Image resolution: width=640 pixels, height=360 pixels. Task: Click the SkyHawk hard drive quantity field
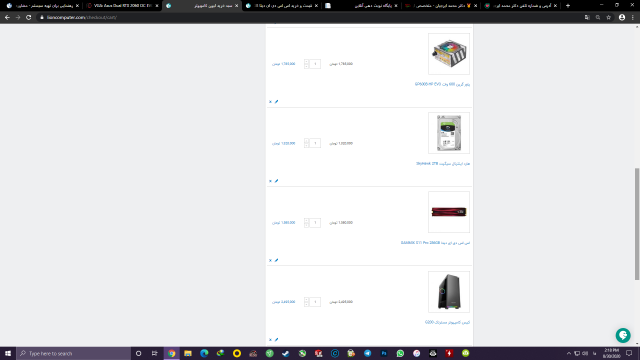click(315, 143)
